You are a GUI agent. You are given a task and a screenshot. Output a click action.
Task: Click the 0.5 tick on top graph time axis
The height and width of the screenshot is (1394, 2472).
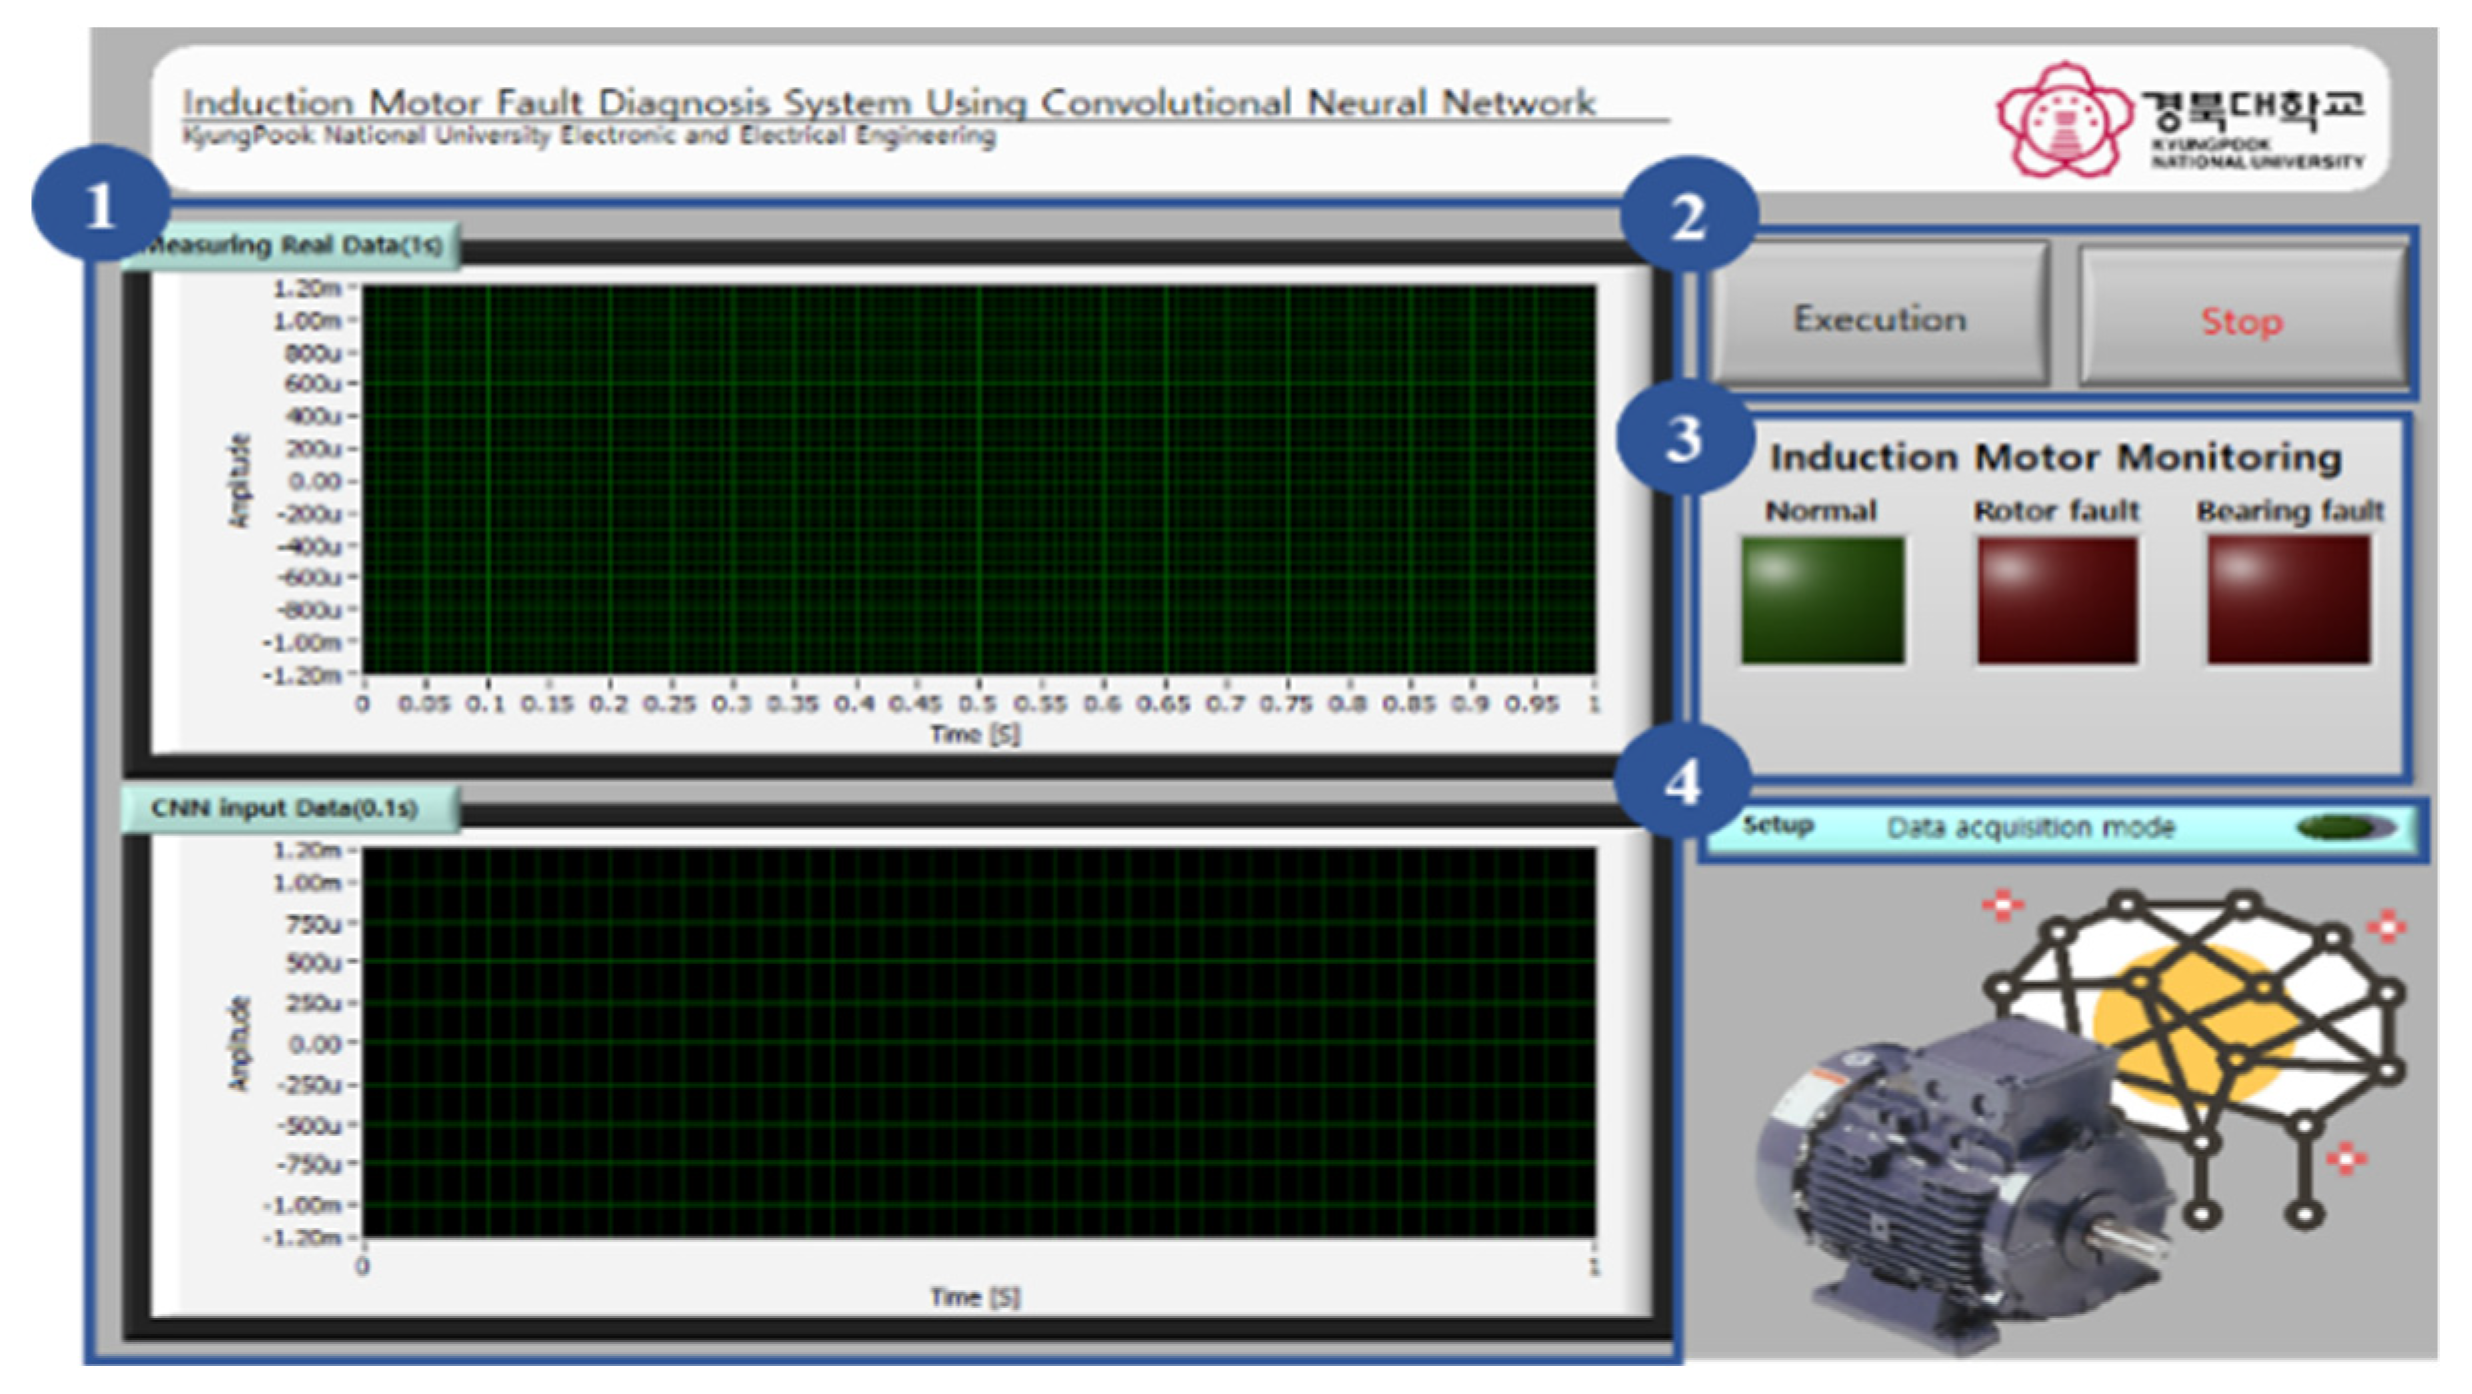pos(977,704)
